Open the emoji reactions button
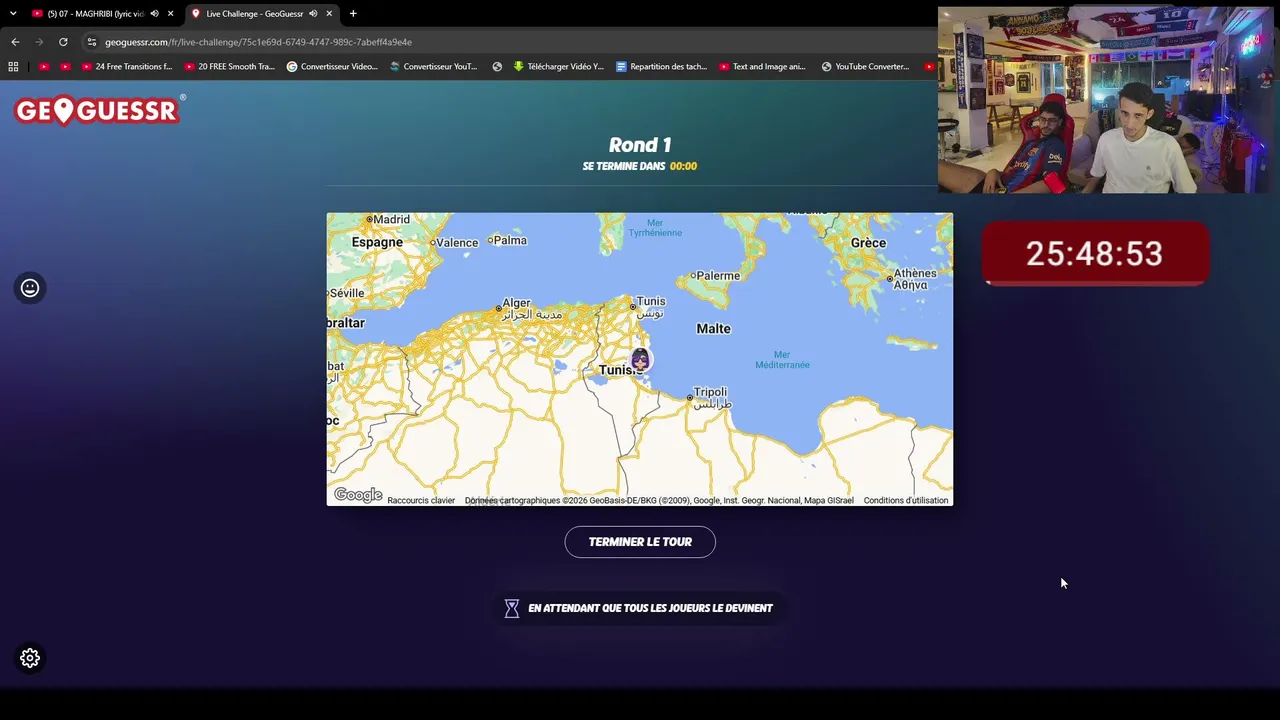The height and width of the screenshot is (720, 1280). (30, 288)
